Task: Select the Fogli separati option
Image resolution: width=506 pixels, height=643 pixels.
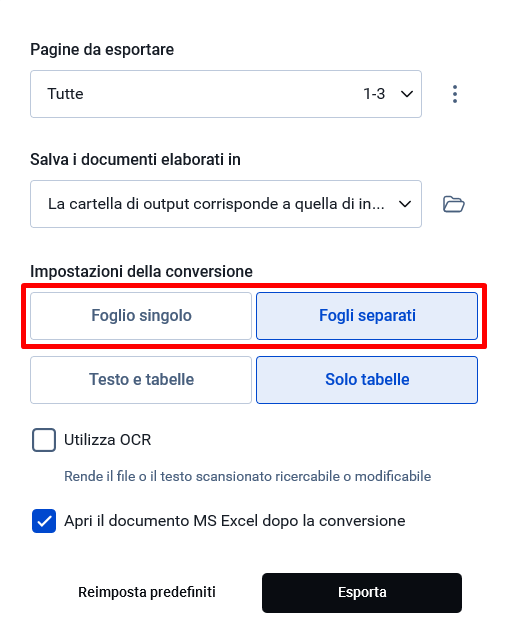Action: (x=367, y=316)
